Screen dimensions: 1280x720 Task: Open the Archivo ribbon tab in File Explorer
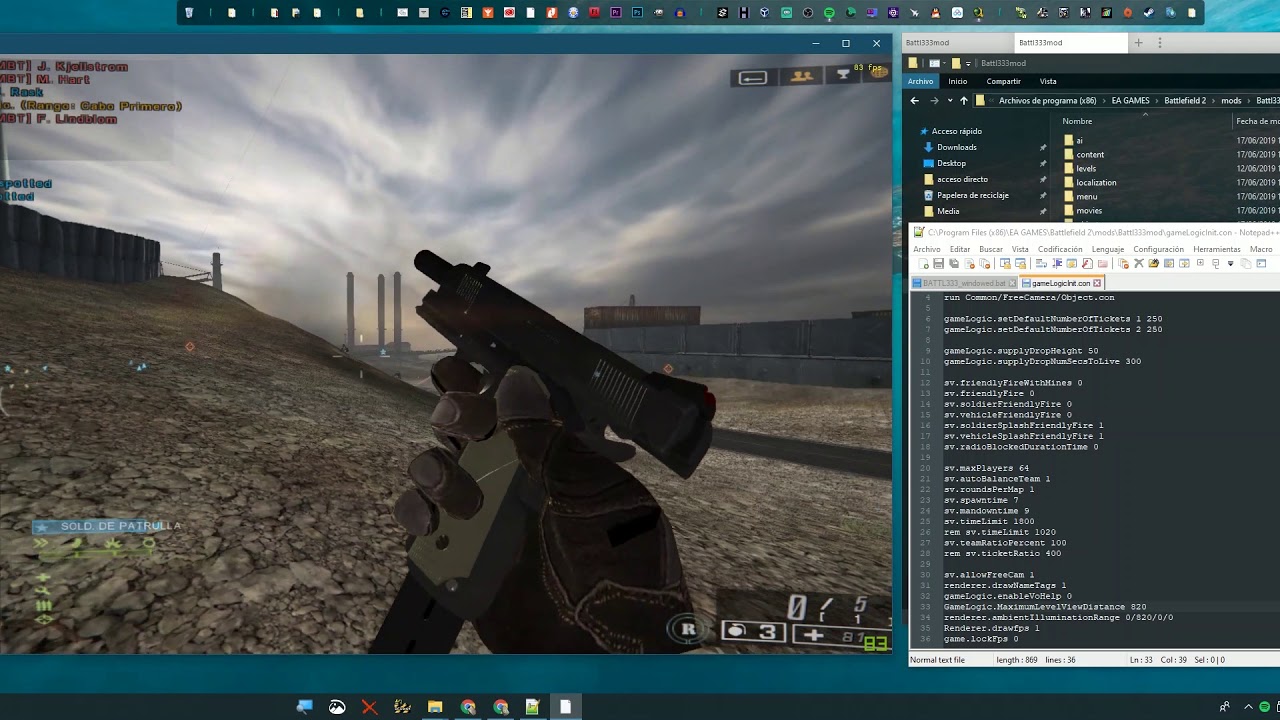[921, 81]
